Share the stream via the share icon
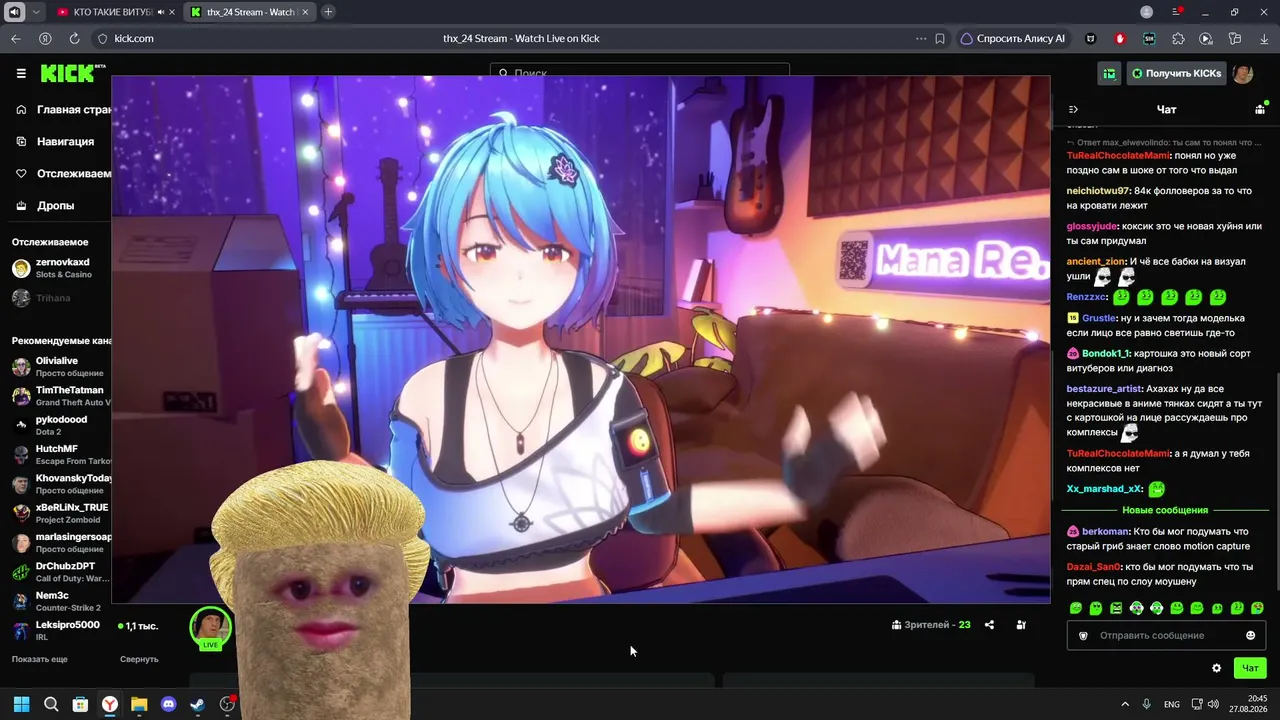Viewport: 1280px width, 720px height. 989,625
